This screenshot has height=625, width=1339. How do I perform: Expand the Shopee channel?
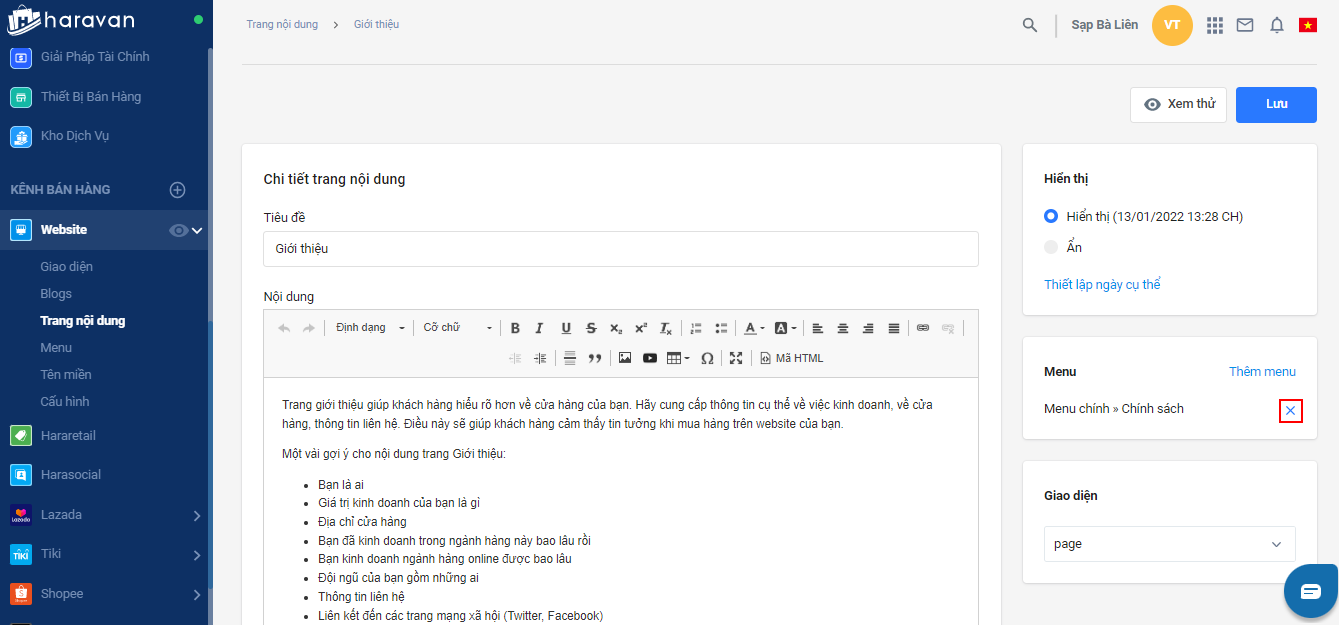(x=197, y=595)
